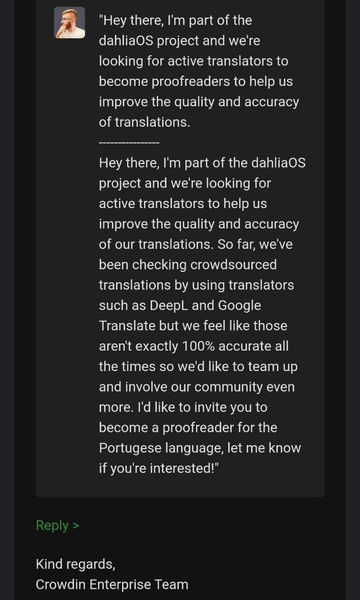Select the singular word 'proofreader' near the end
Screen dimensions: 360x600
195,428
